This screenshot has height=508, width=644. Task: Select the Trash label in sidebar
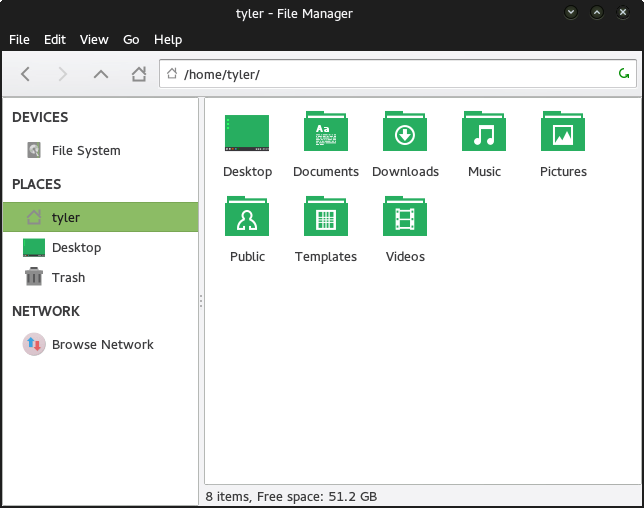(x=69, y=278)
